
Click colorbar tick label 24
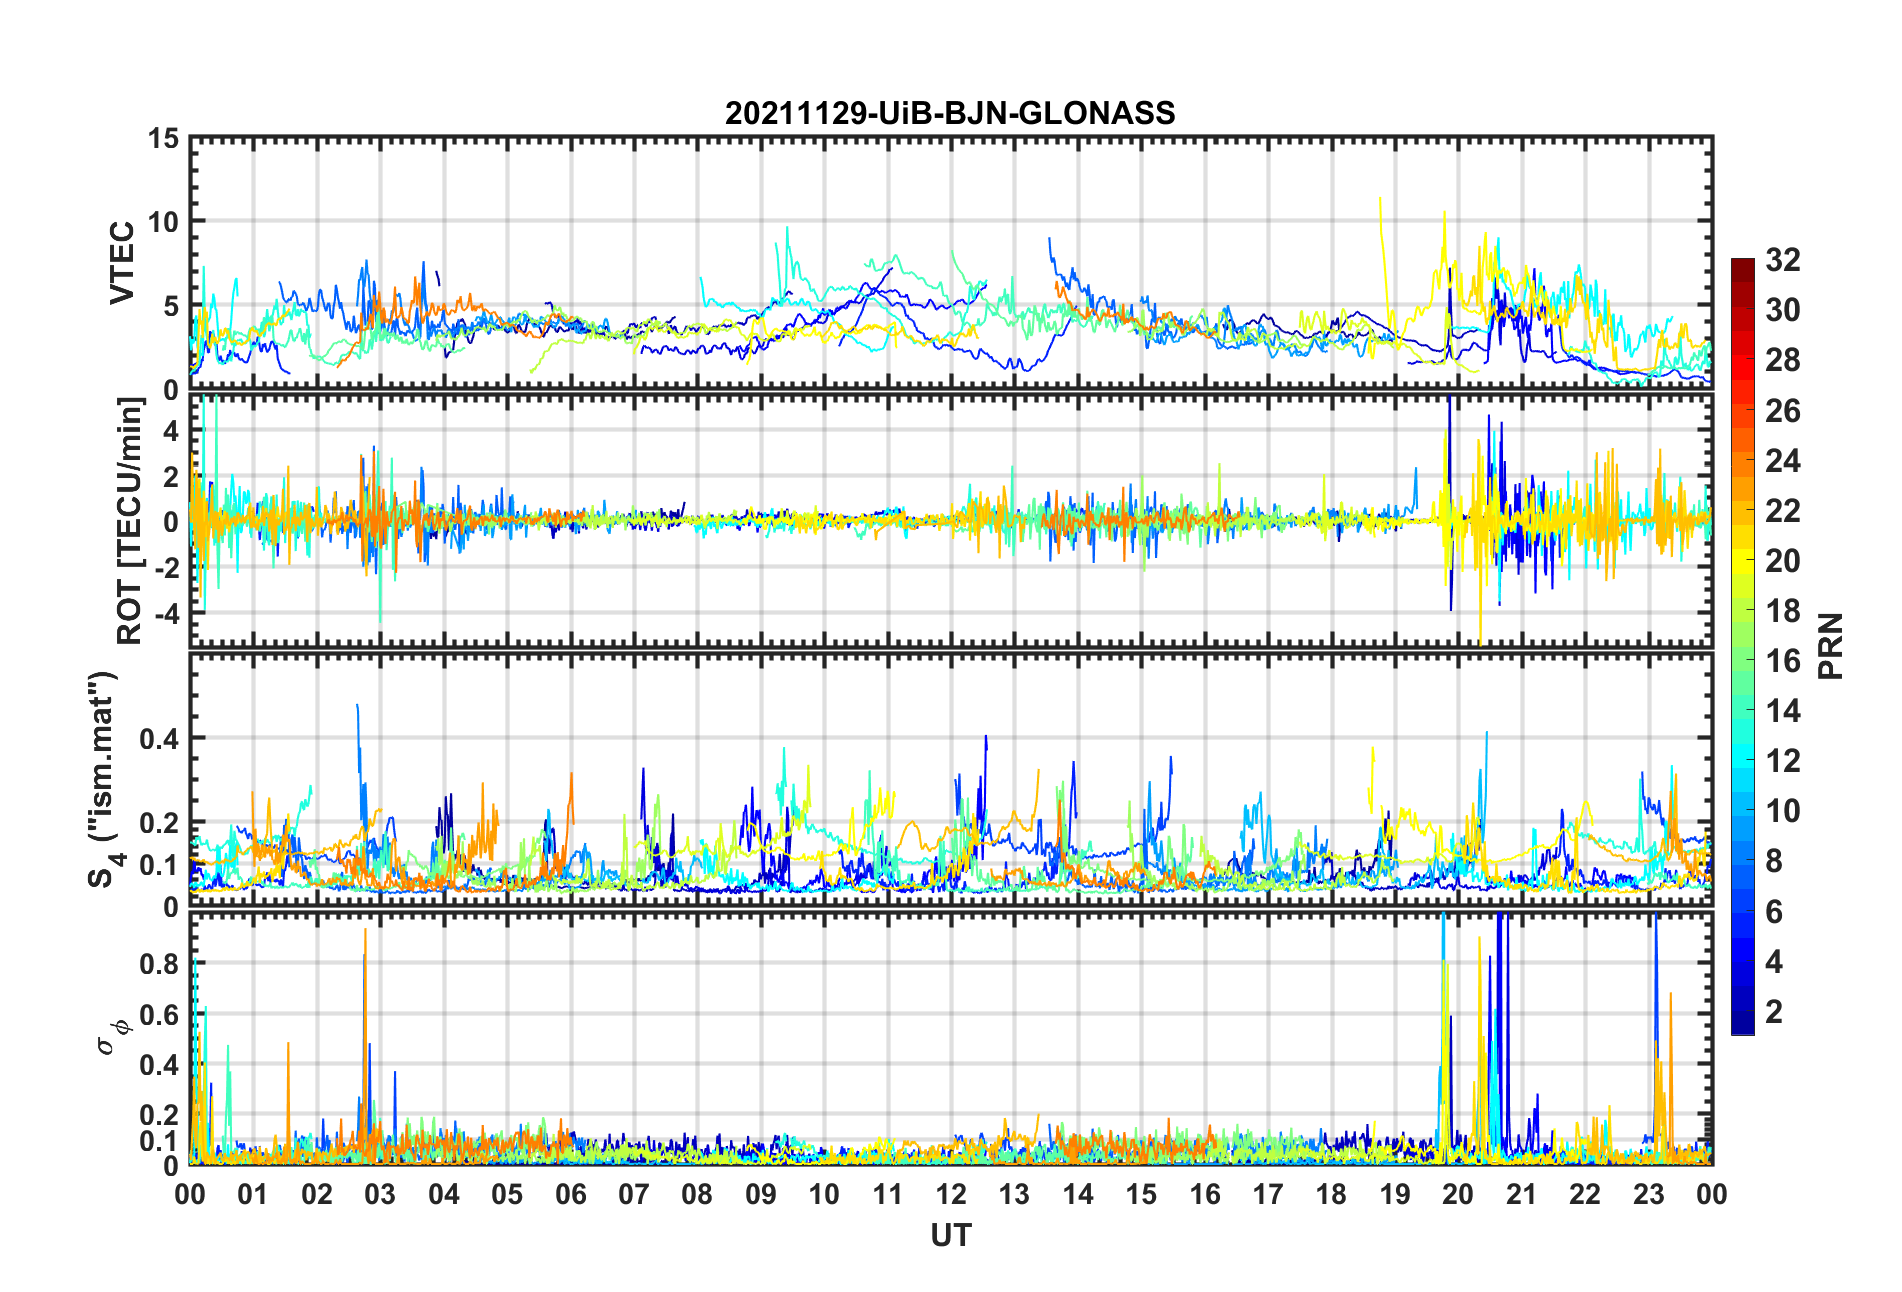1782,461
